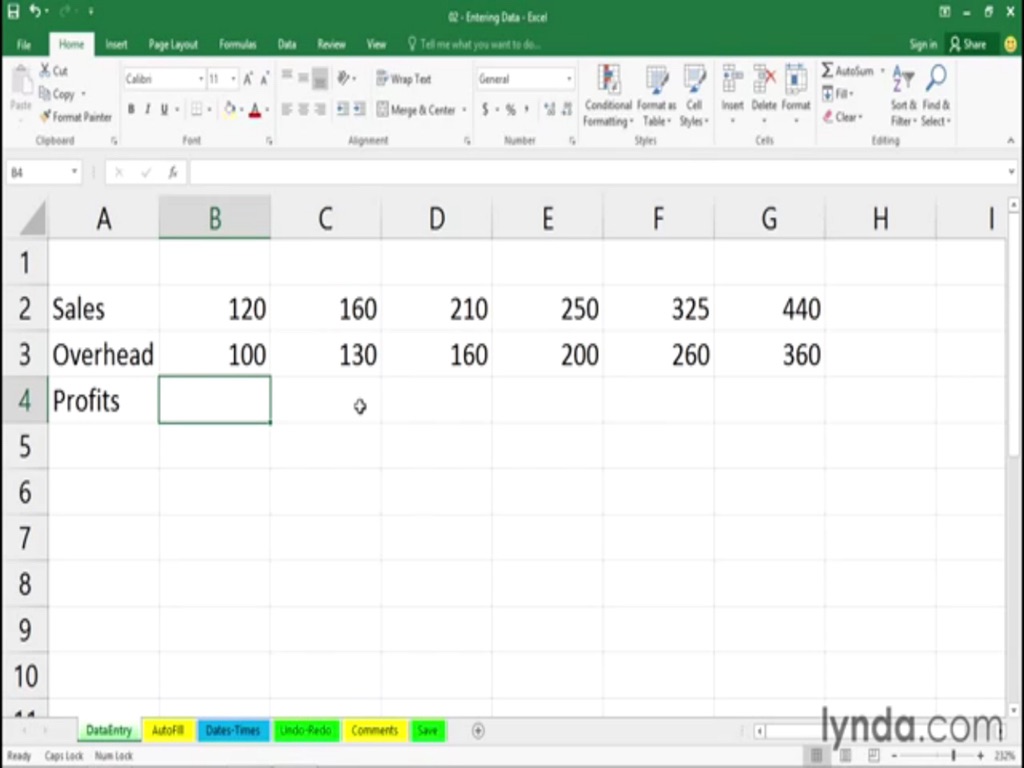
Task: Toggle bold formatting
Action: tap(131, 110)
